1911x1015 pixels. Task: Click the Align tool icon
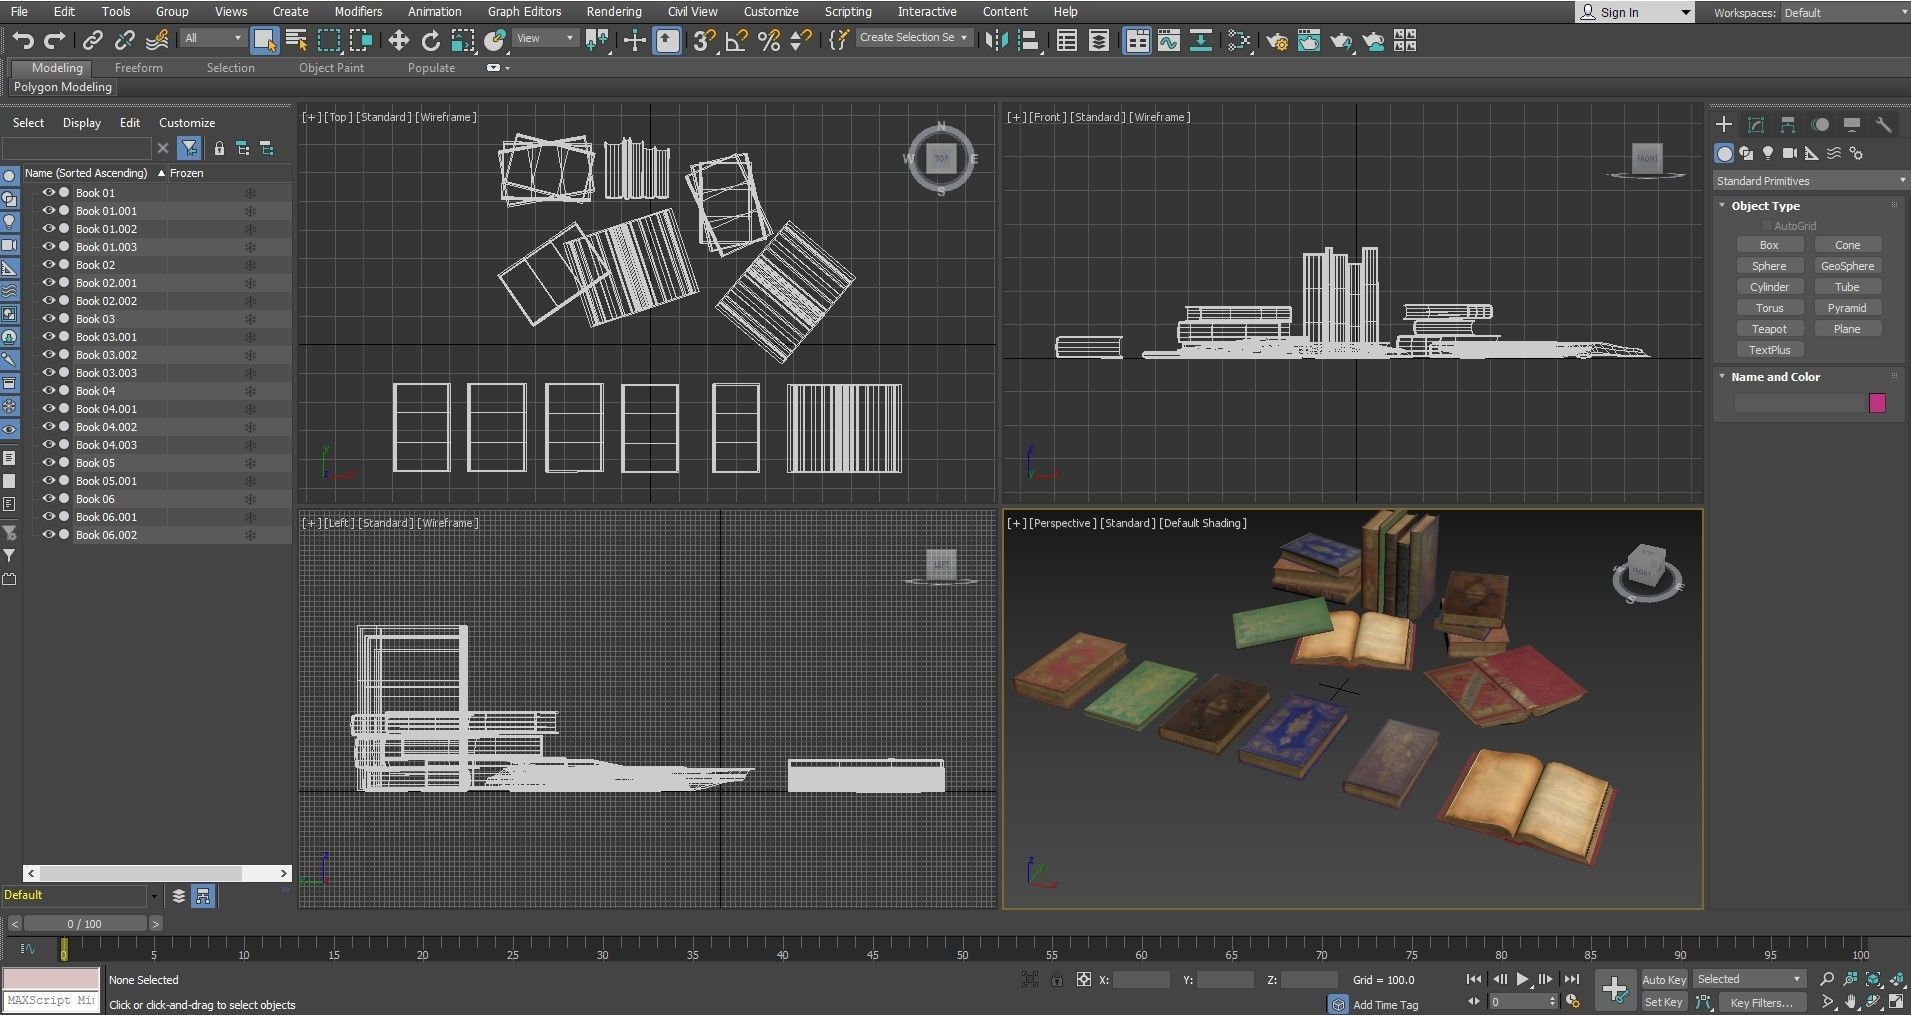1028,40
